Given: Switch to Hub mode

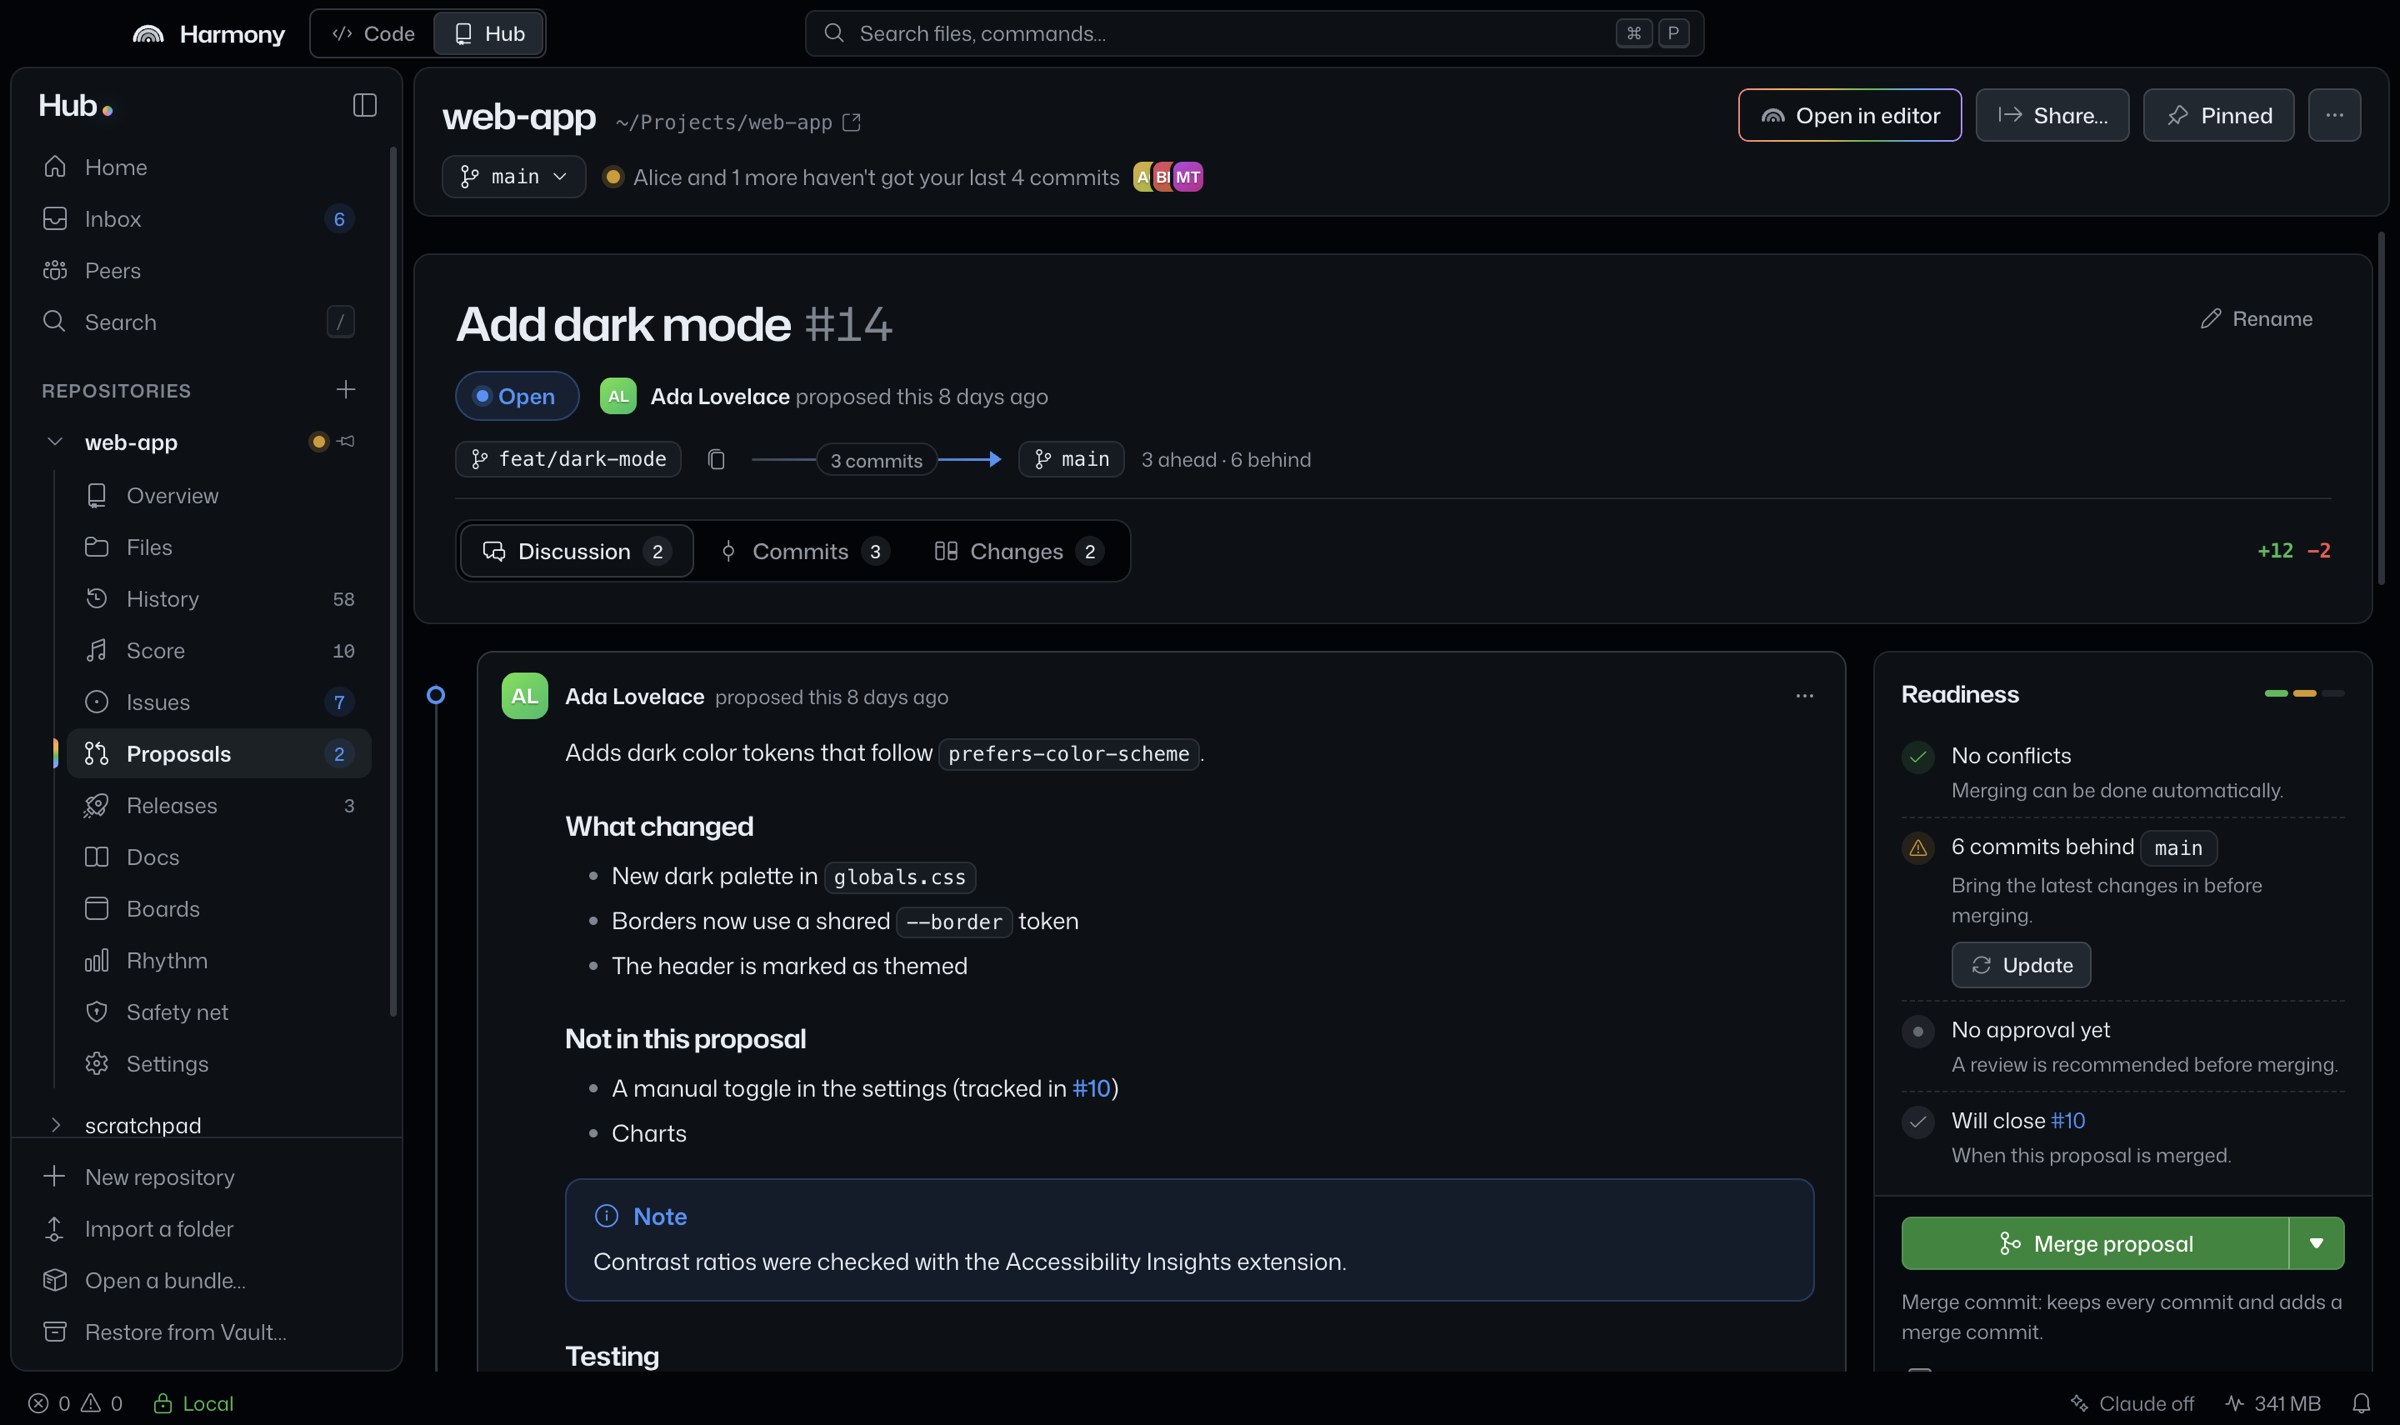Looking at the screenshot, I should tap(489, 33).
